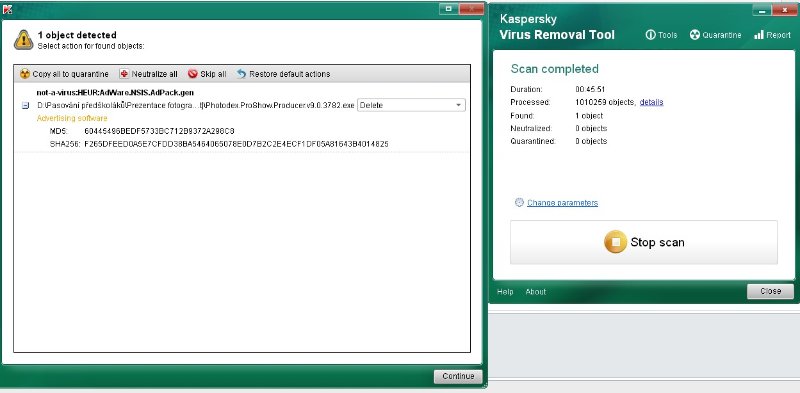This screenshot has height=393, width=800.
Task: Choose the Skip all button
Action: (x=207, y=74)
